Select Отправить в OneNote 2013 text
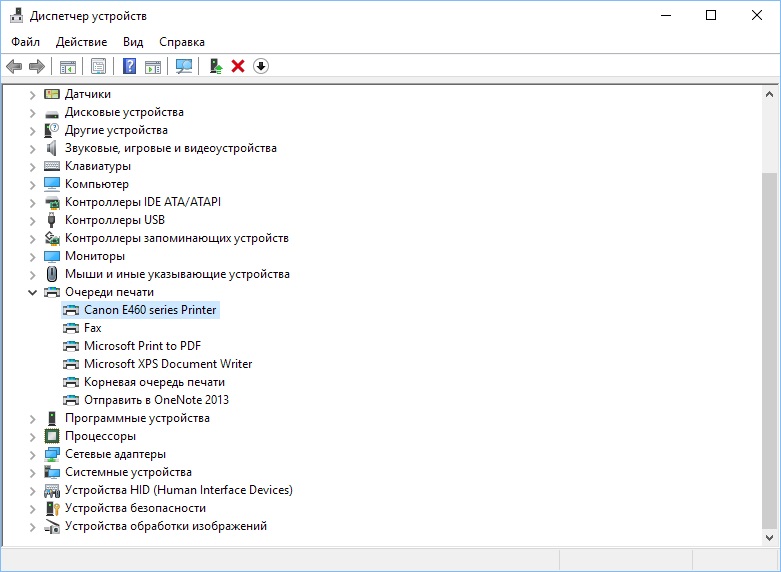The height and width of the screenshot is (572, 781). (x=156, y=400)
